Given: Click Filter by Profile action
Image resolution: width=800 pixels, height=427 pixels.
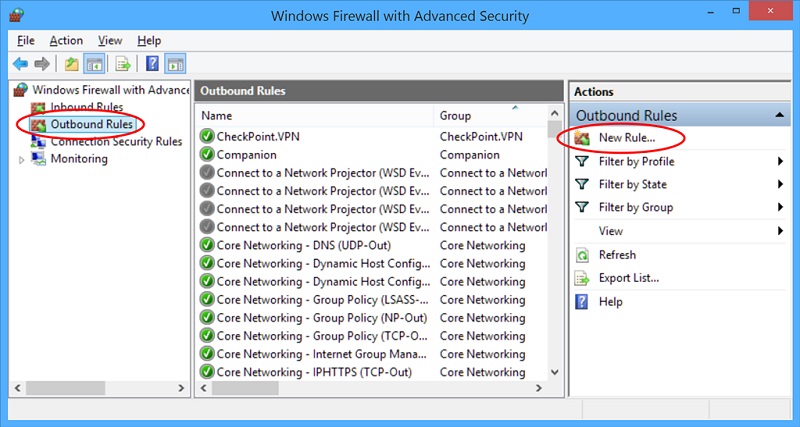Looking at the screenshot, I should tap(636, 161).
